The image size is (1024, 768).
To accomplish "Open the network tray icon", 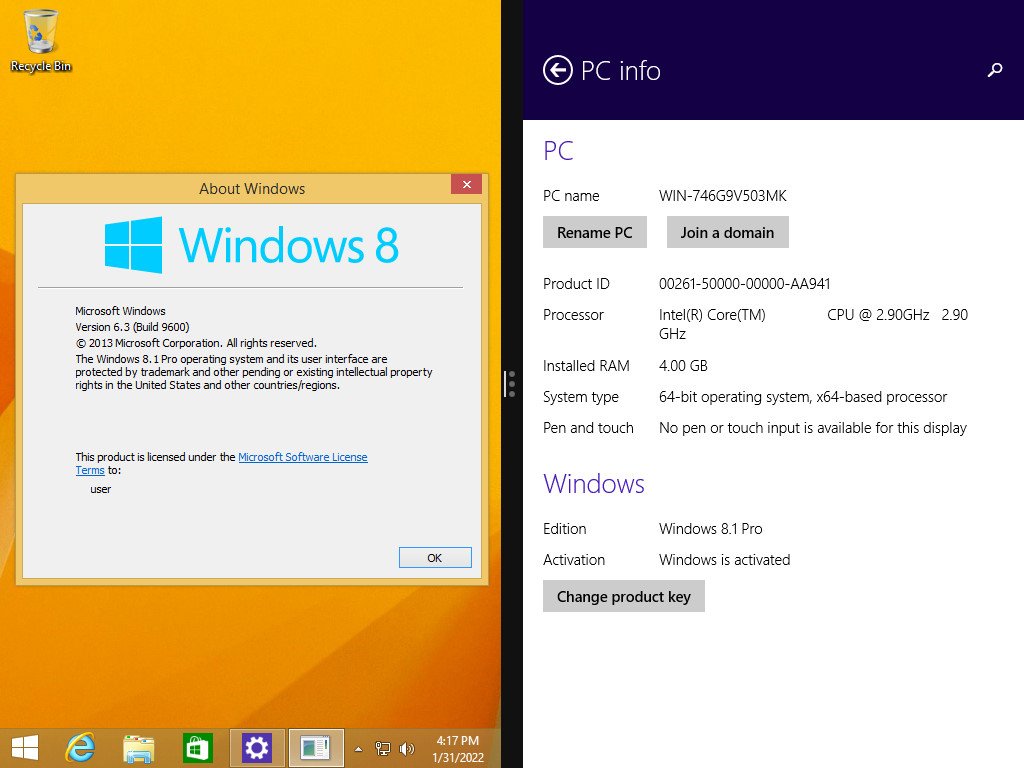I will (383, 749).
